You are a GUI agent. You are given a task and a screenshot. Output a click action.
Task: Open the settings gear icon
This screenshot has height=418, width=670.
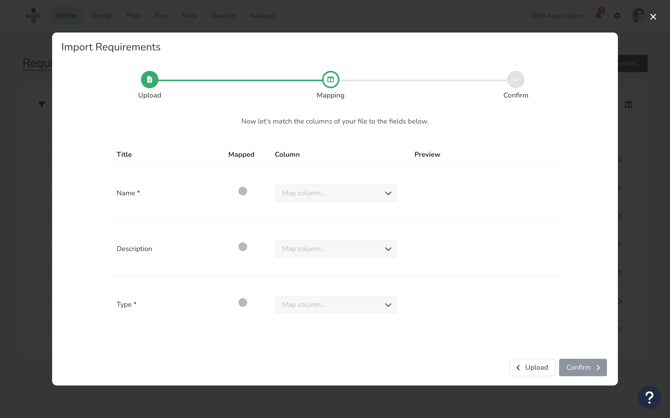[x=617, y=16]
